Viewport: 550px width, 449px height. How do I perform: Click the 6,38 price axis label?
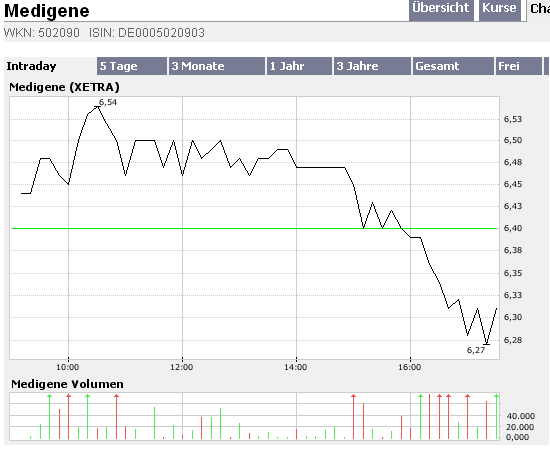click(x=513, y=250)
